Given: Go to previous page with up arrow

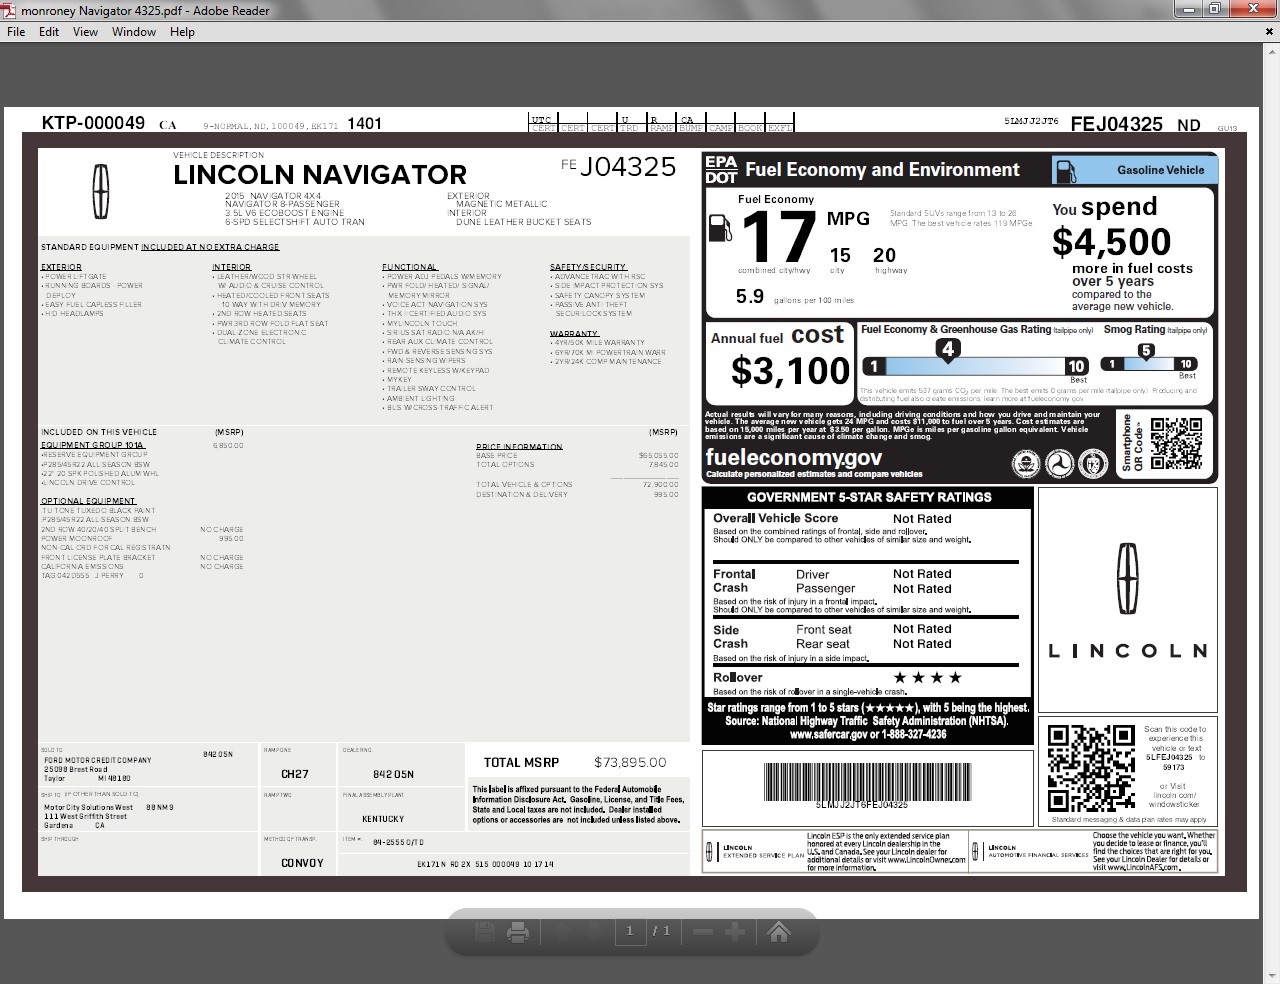Looking at the screenshot, I should click(561, 933).
